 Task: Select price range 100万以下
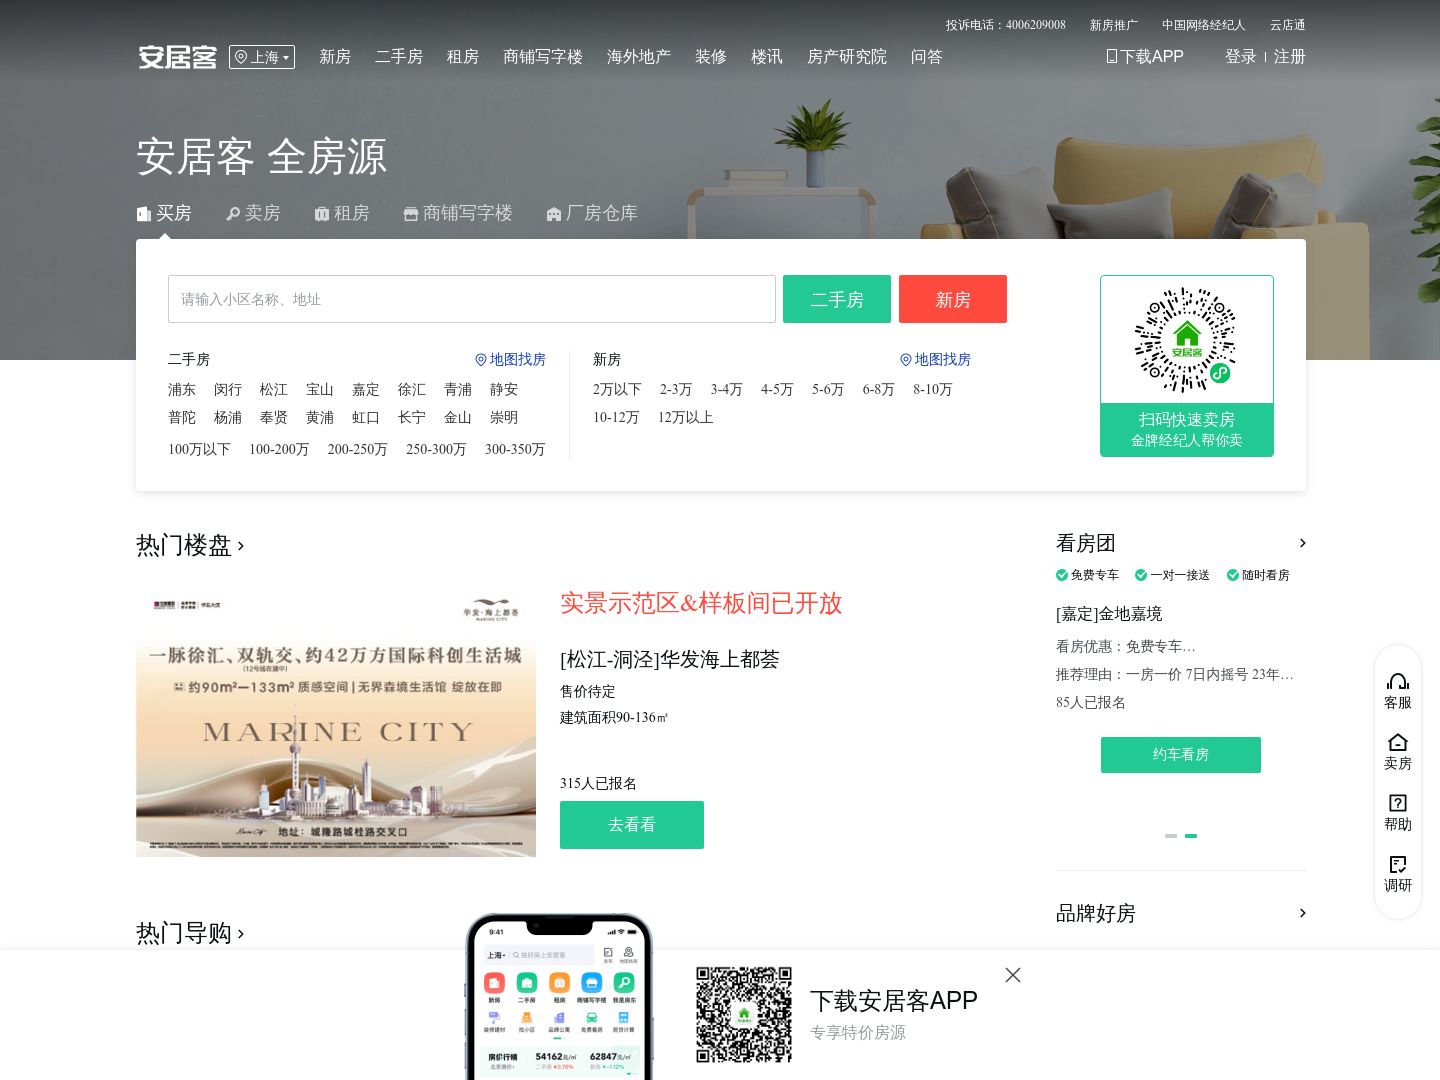tap(199, 449)
